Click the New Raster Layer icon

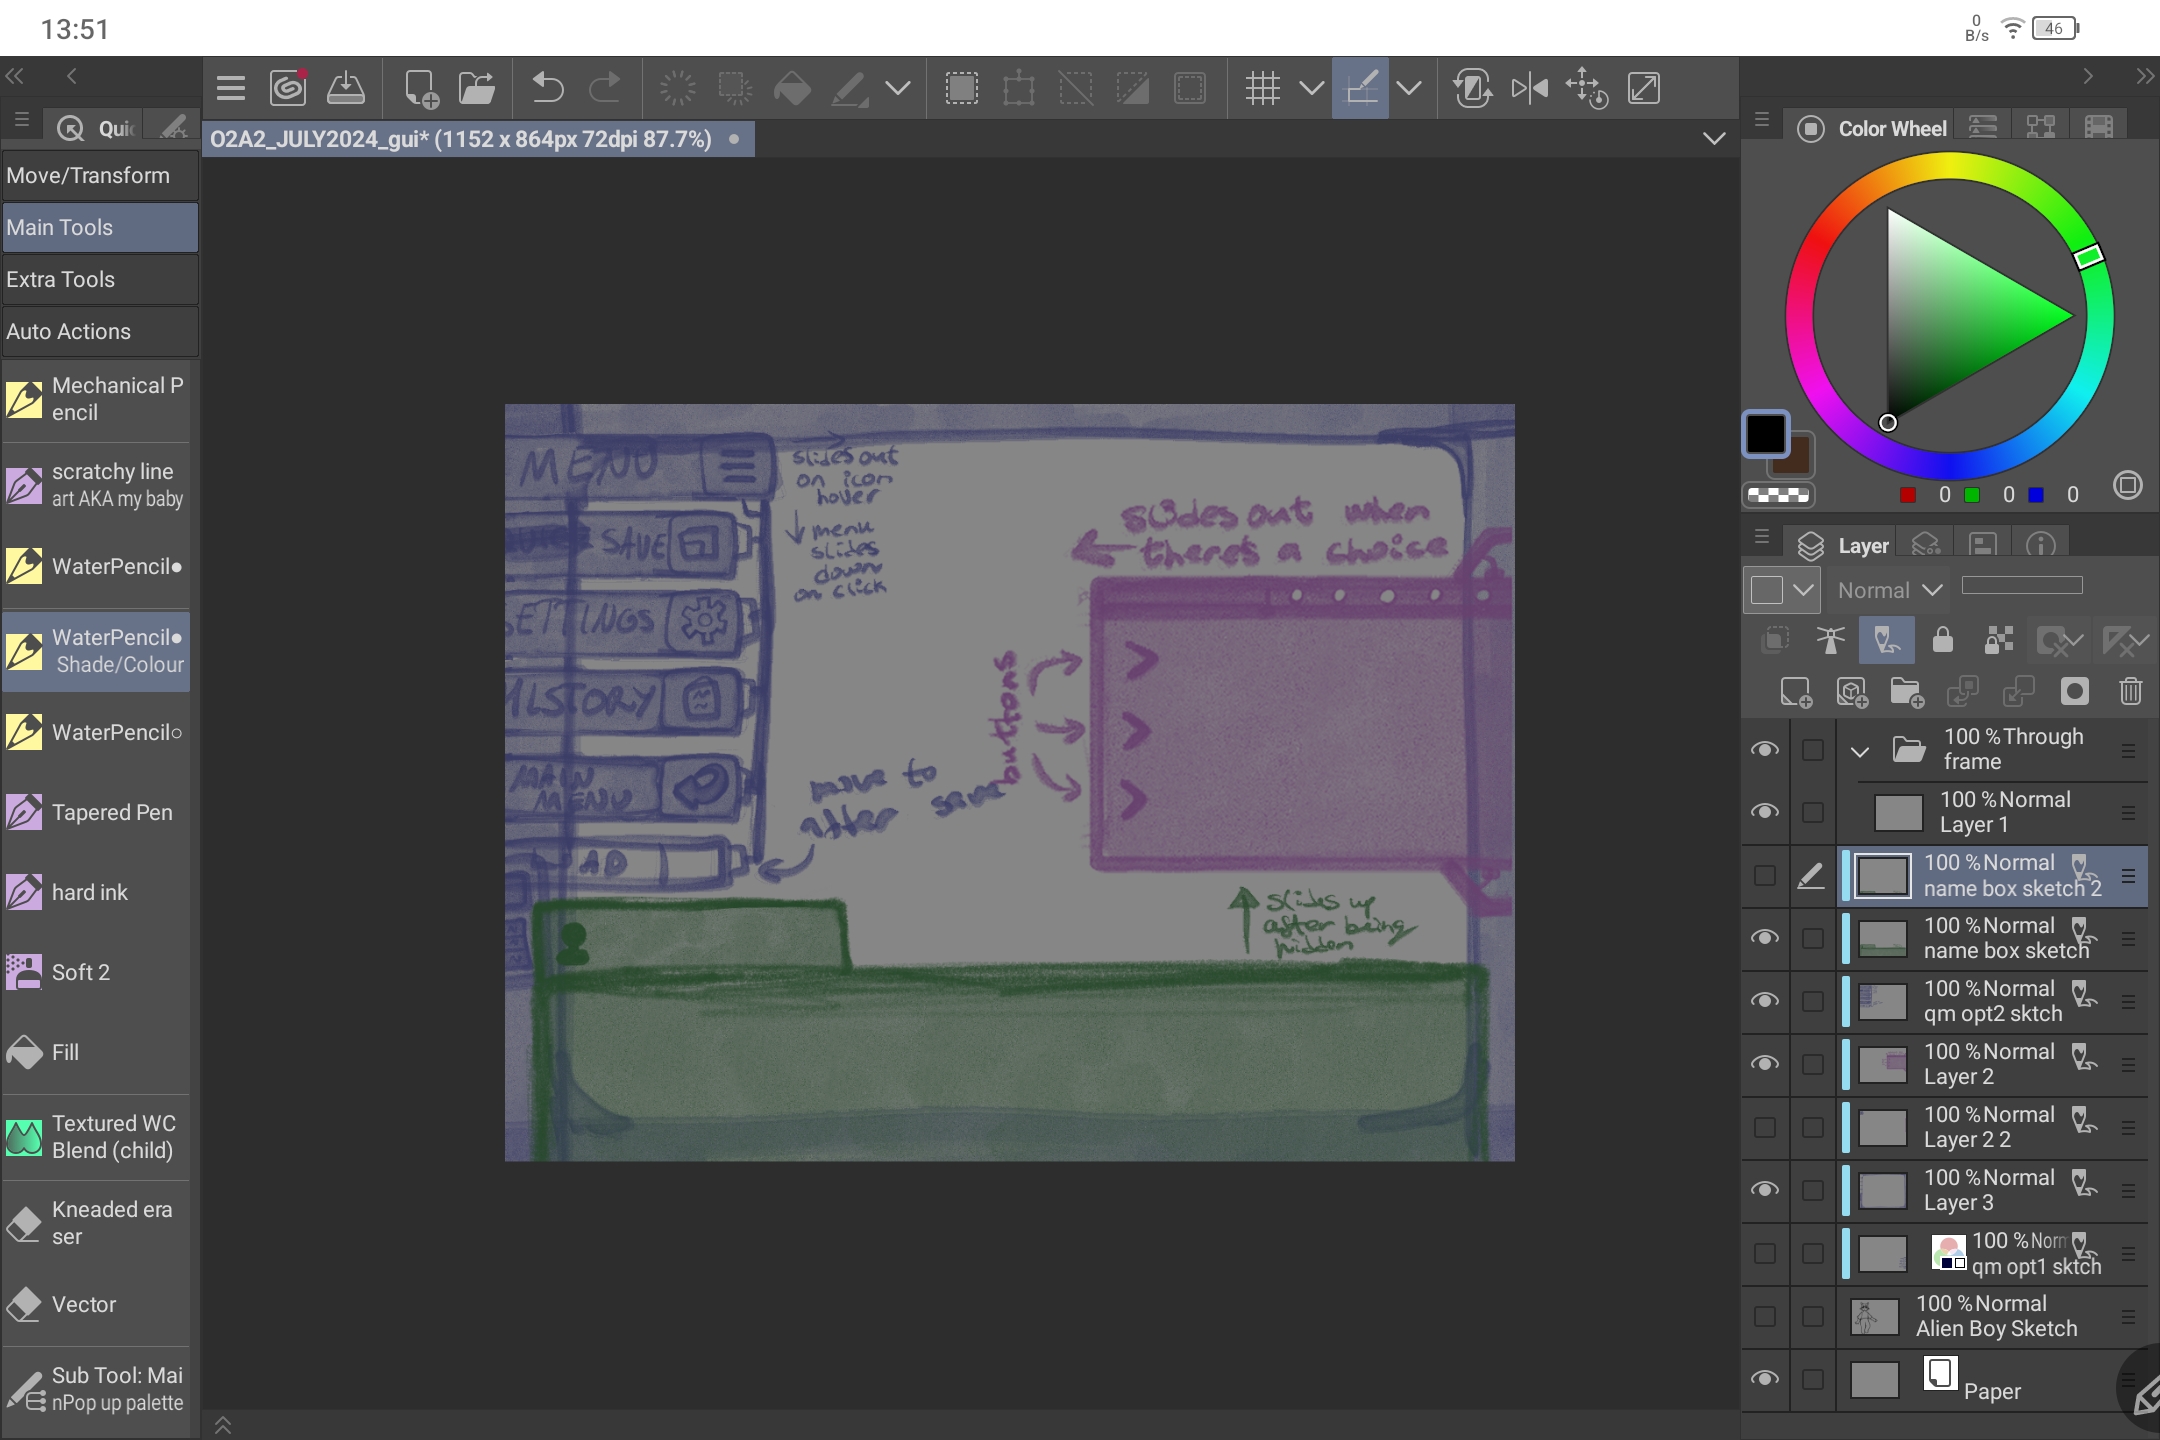[1795, 692]
